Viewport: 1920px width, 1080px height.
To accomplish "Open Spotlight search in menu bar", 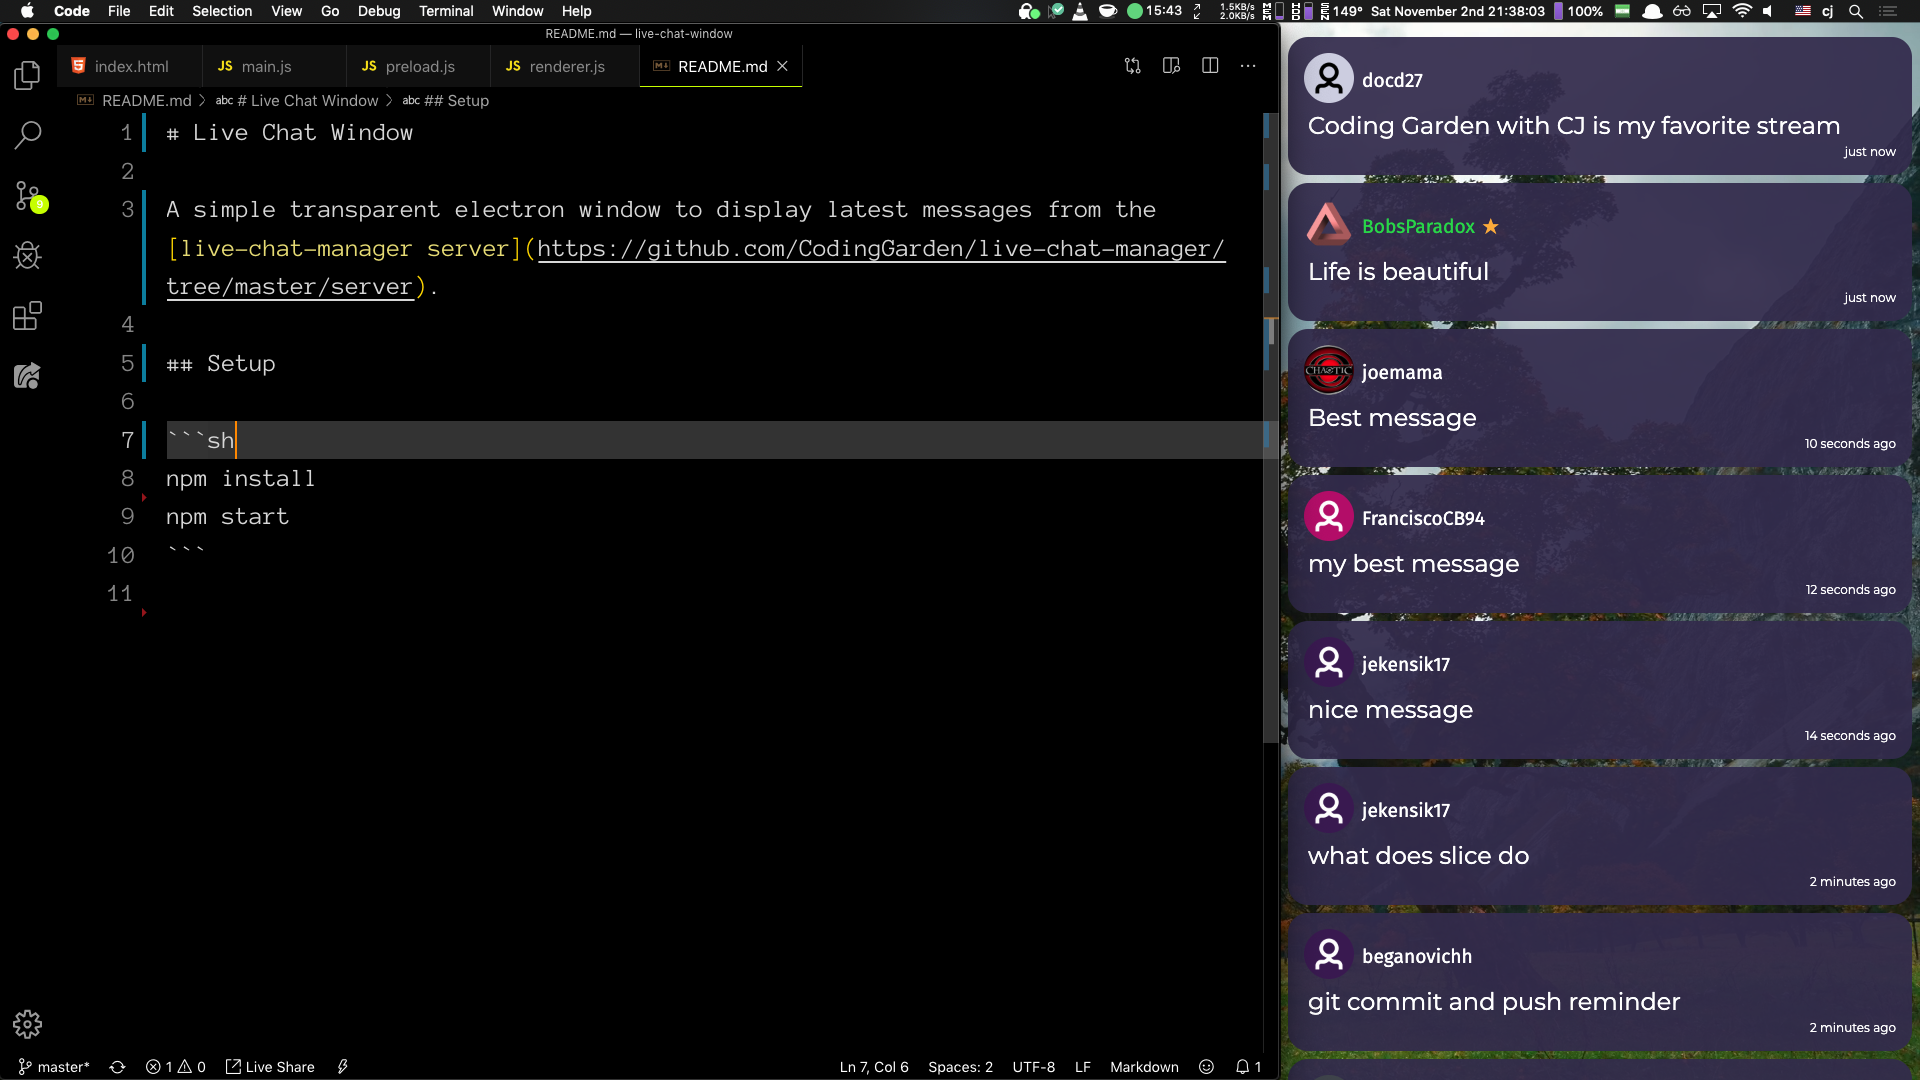I will 1855,11.
